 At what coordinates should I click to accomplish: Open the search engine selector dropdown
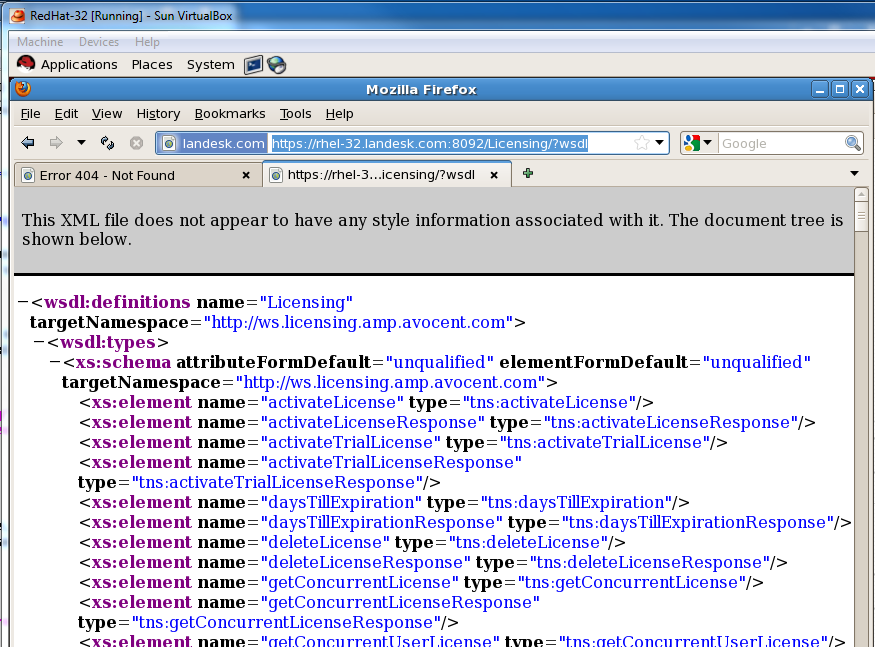697,143
